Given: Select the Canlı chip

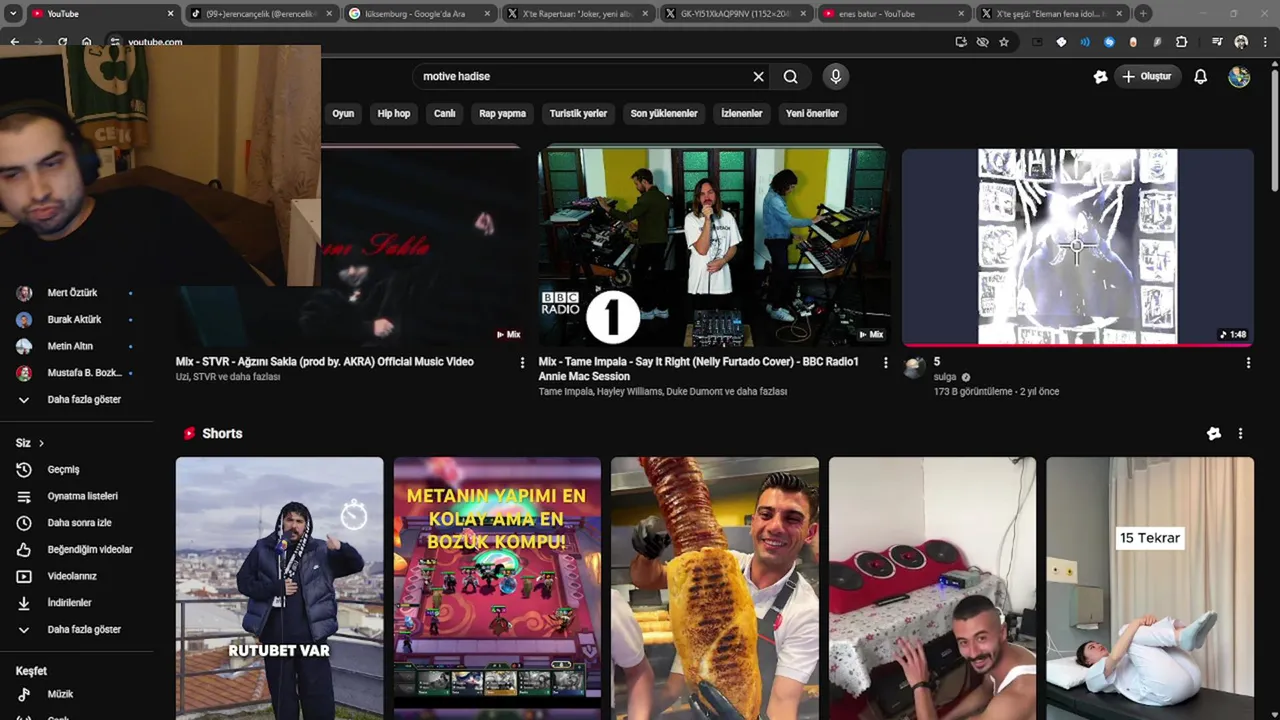Looking at the screenshot, I should tap(445, 114).
